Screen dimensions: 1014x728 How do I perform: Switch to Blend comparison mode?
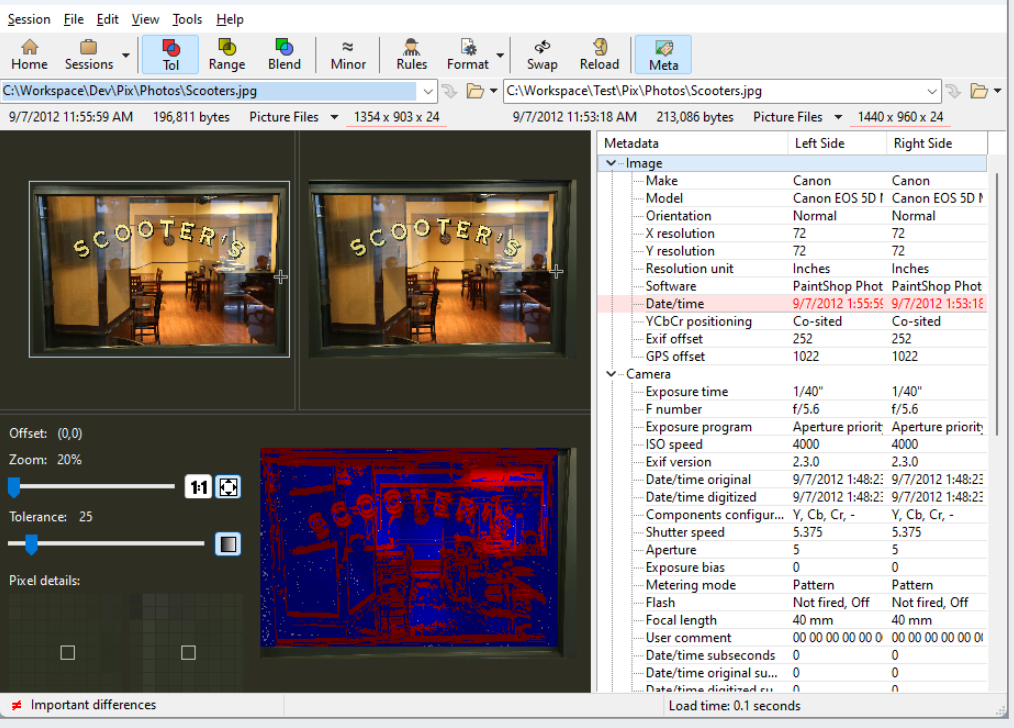(x=284, y=55)
